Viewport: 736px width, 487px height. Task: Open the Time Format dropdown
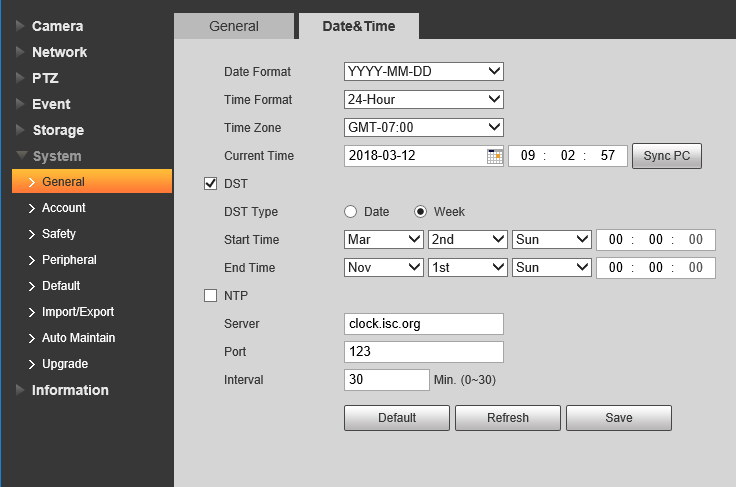point(424,99)
